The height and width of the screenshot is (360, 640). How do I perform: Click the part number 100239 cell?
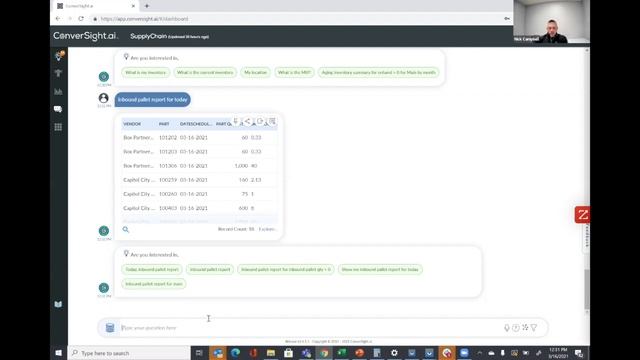168,180
